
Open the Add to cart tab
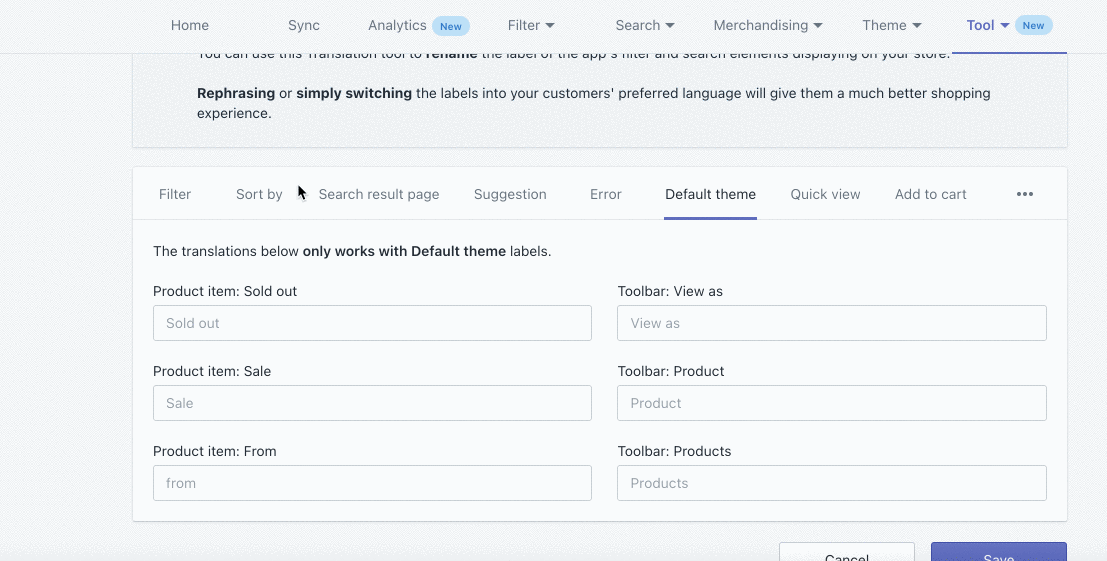coord(931,194)
